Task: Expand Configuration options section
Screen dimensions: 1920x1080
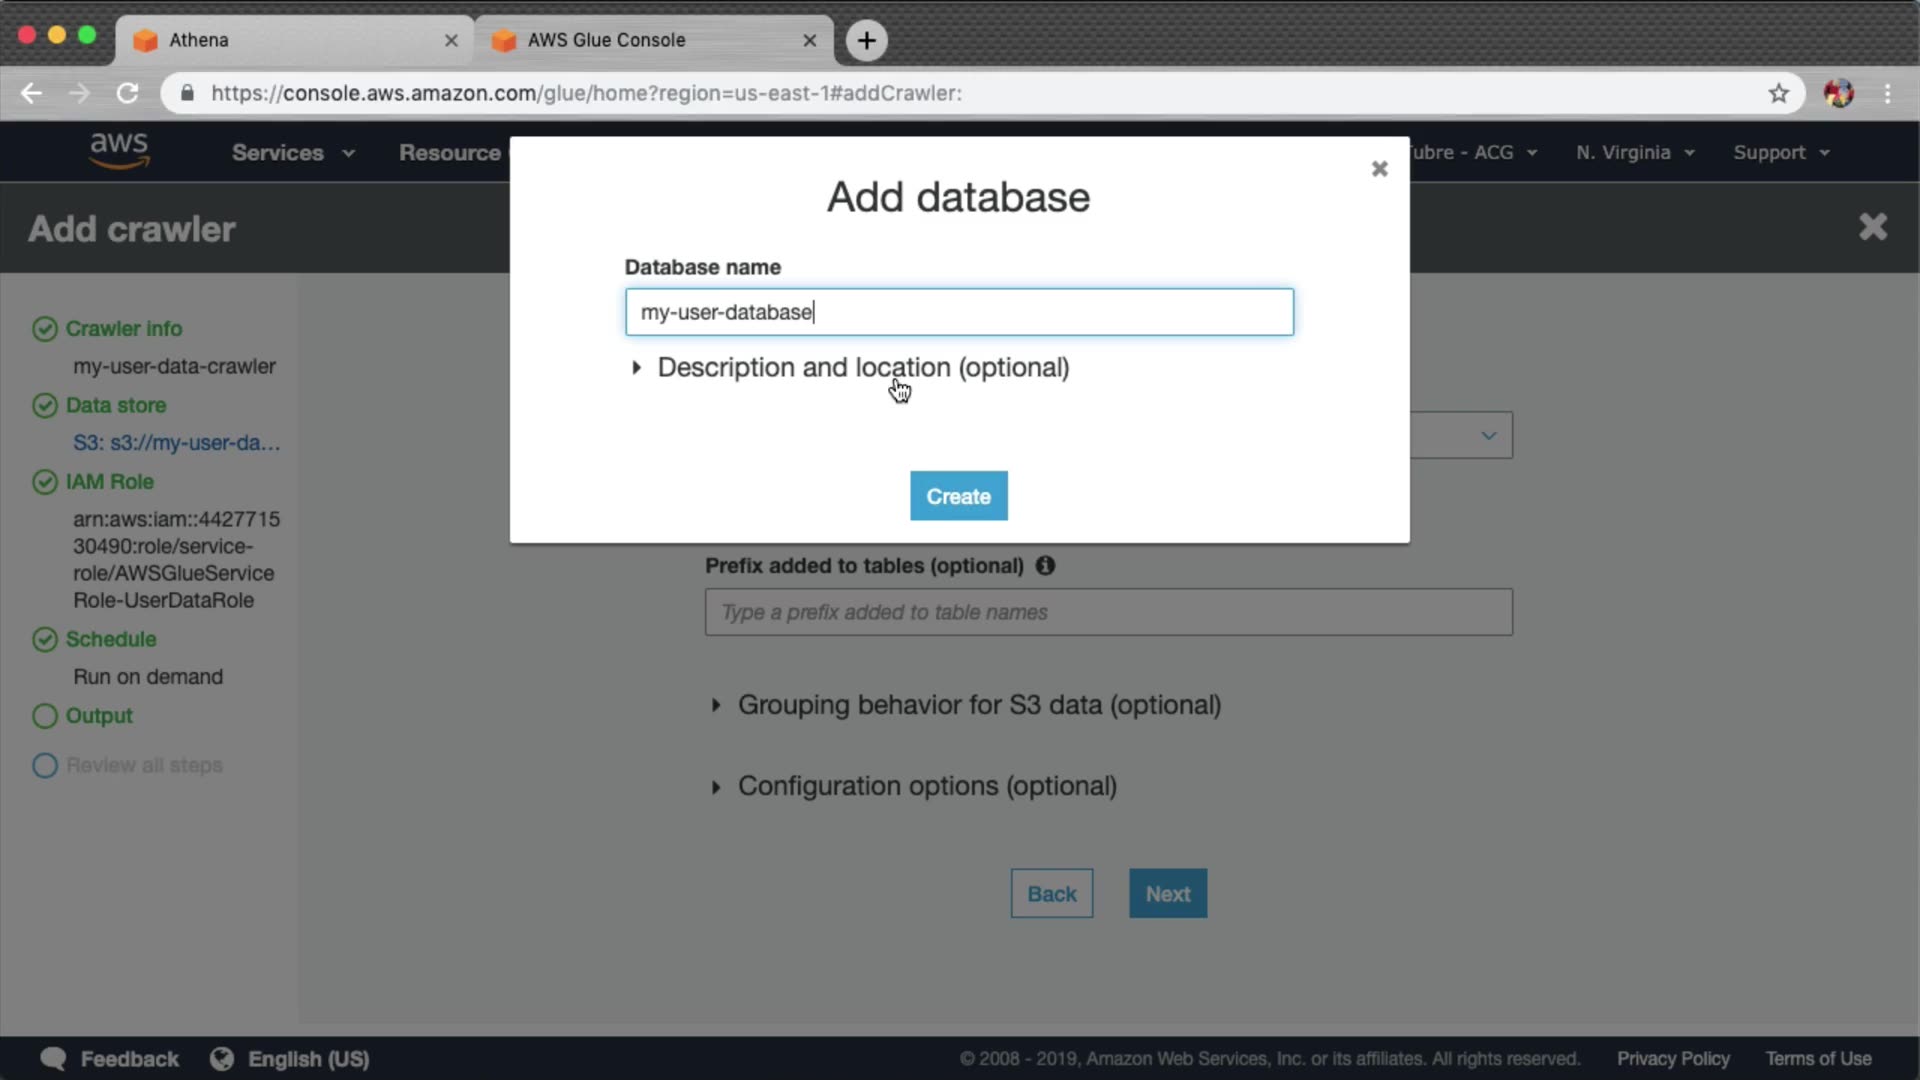Action: pos(926,786)
